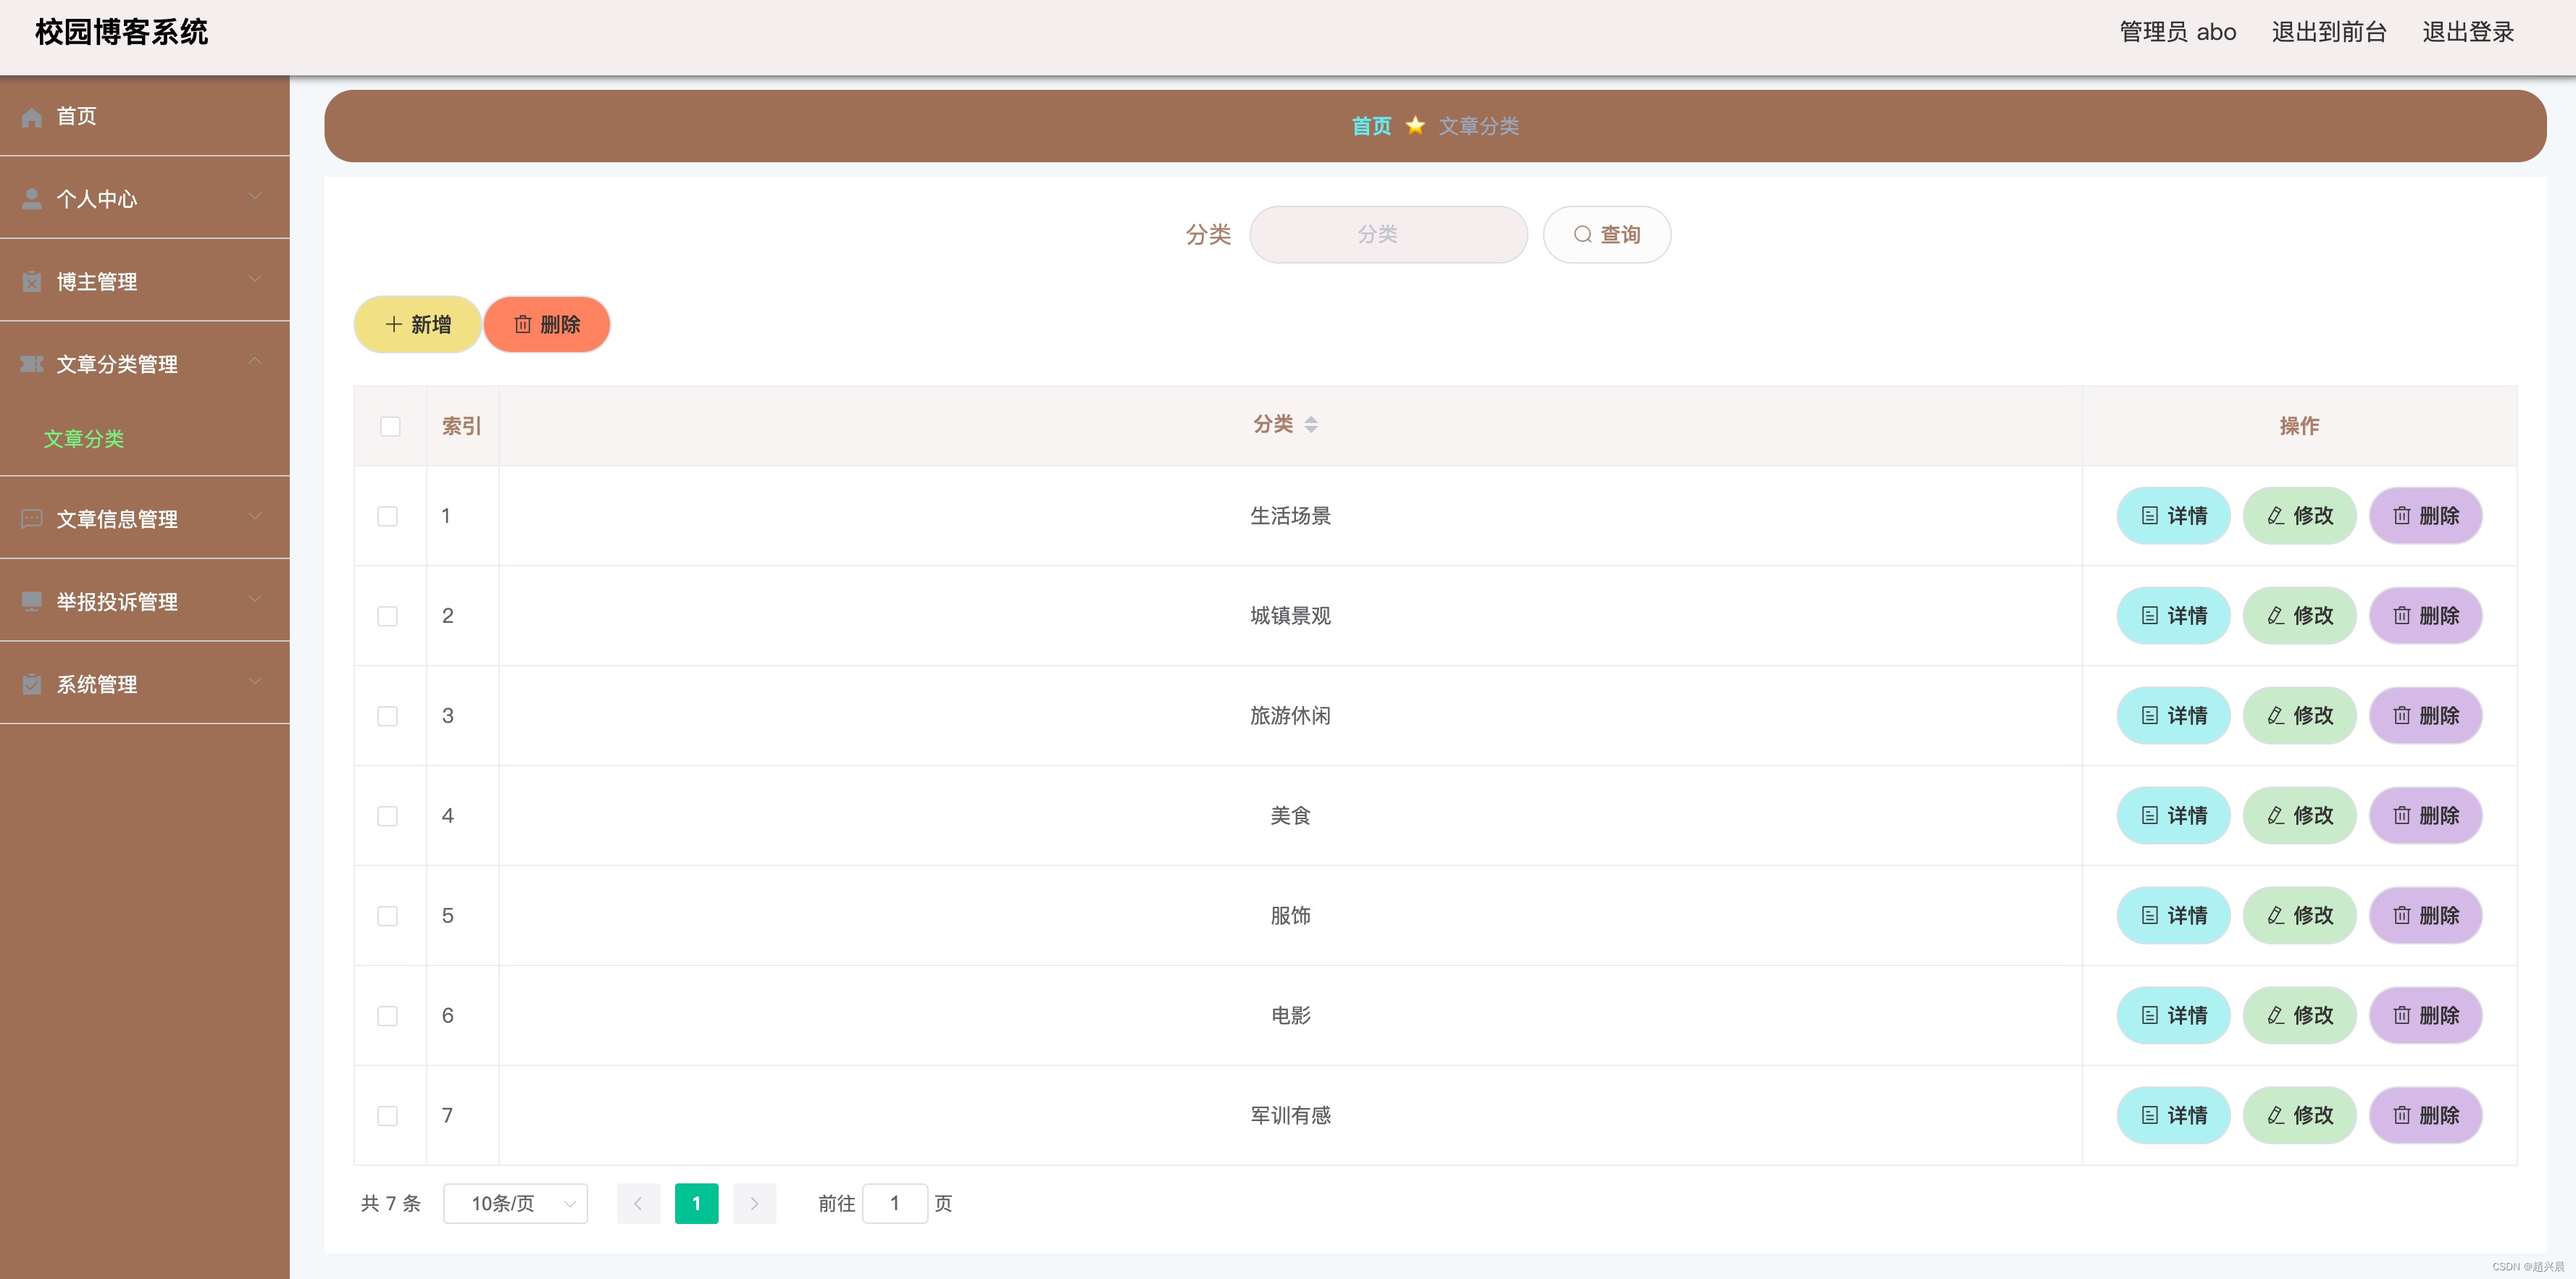The width and height of the screenshot is (2576, 1279).
Task: Expand the 举报投诉管理 menu chevron
Action: click(255, 598)
